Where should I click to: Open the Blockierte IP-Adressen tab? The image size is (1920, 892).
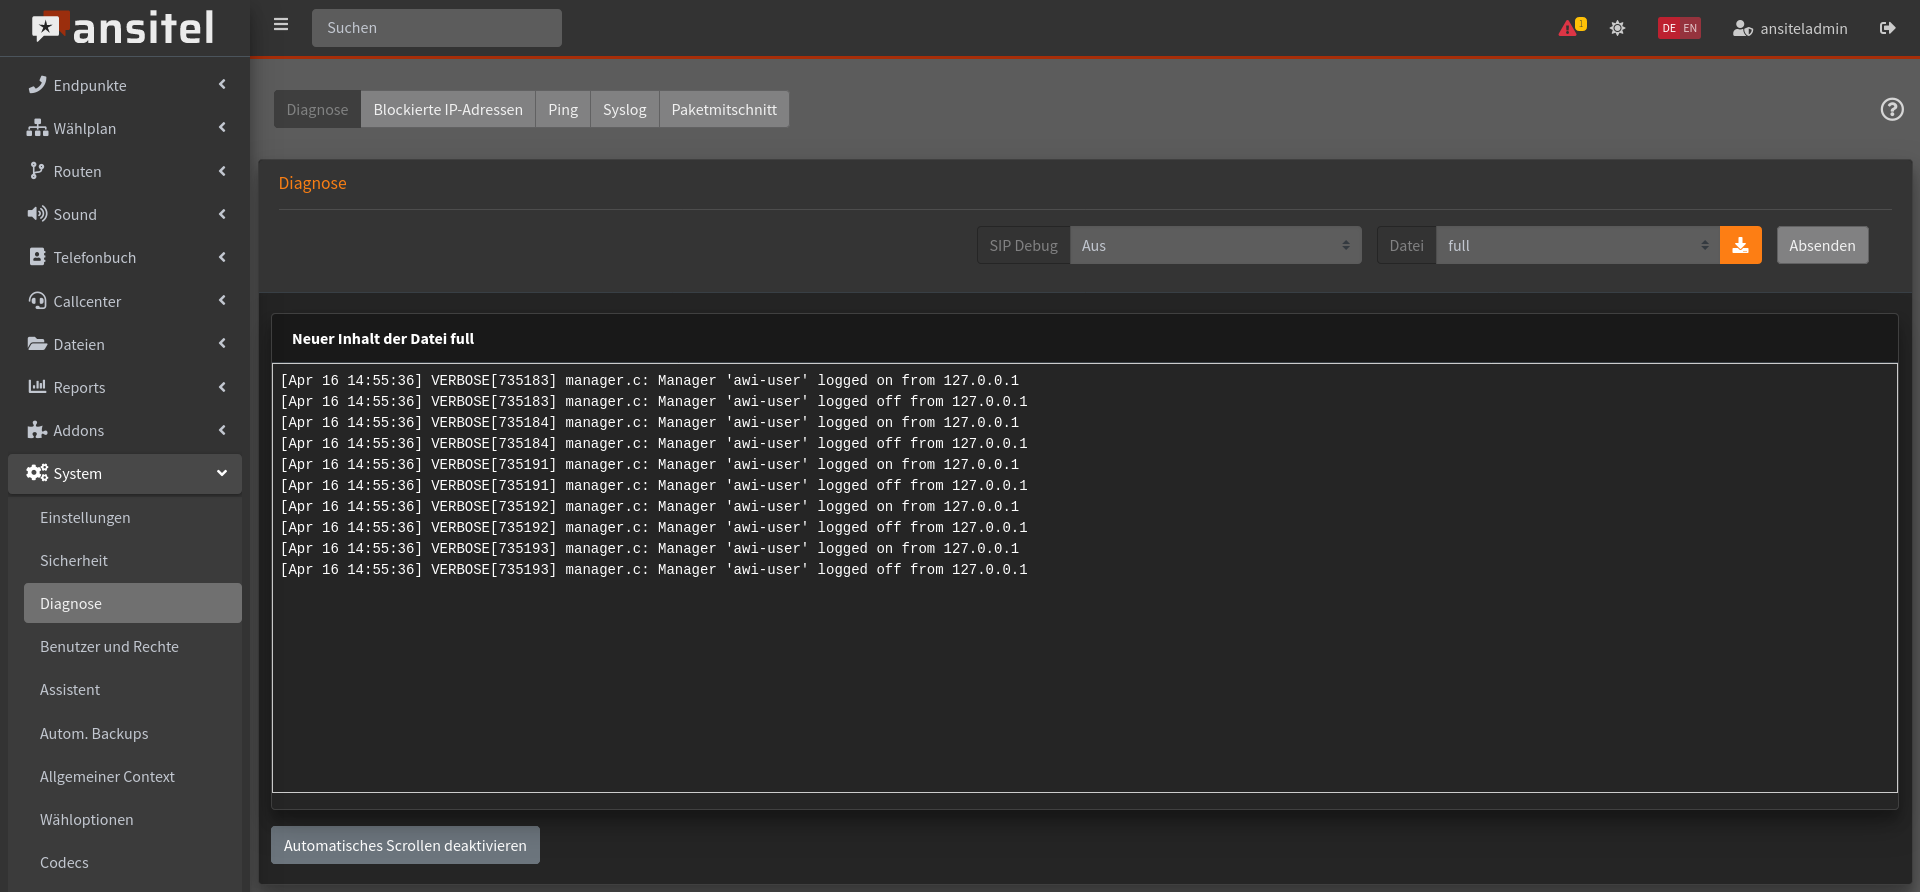pyautogui.click(x=447, y=110)
